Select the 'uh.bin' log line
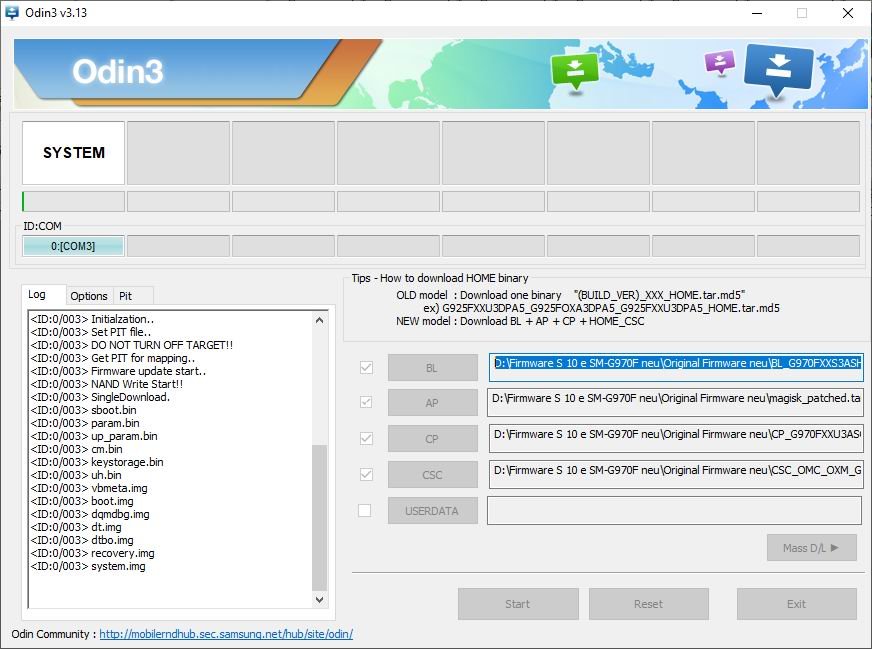 click(x=76, y=475)
